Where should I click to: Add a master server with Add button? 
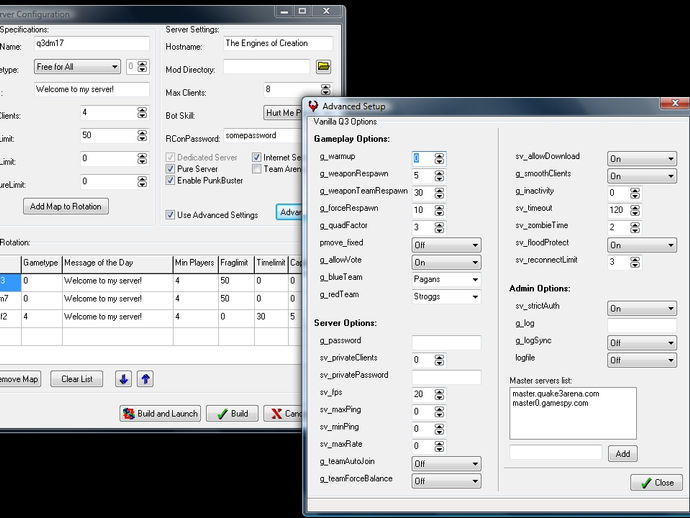click(623, 454)
